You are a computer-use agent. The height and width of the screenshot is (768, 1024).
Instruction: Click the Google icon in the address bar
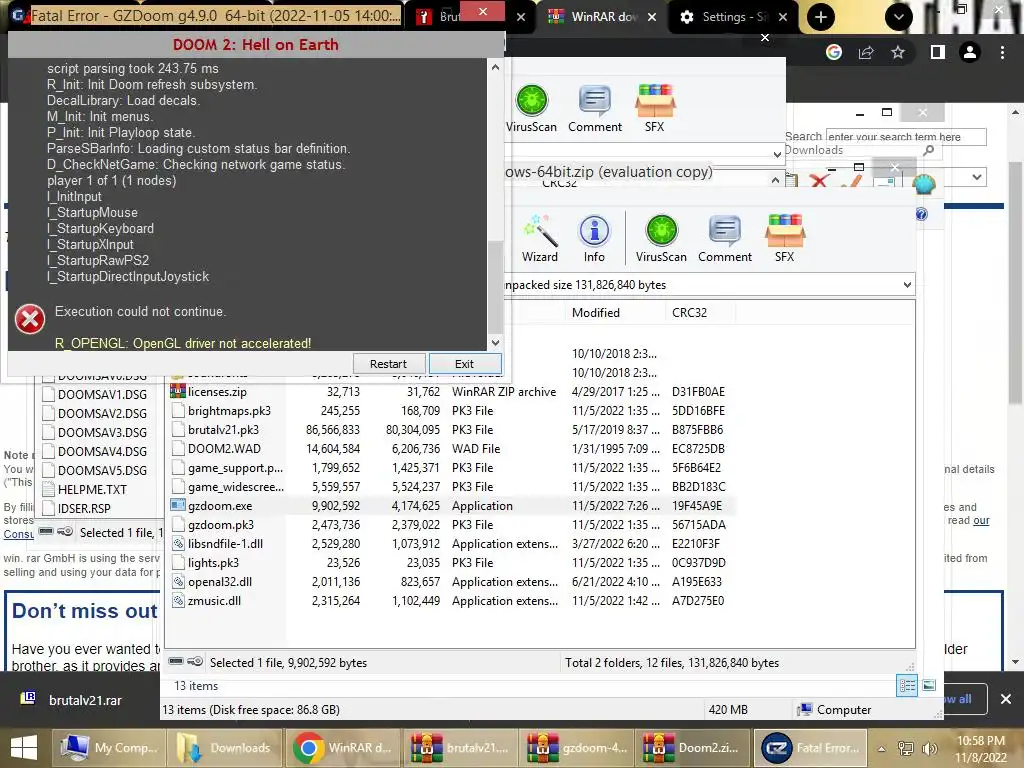pos(834,52)
